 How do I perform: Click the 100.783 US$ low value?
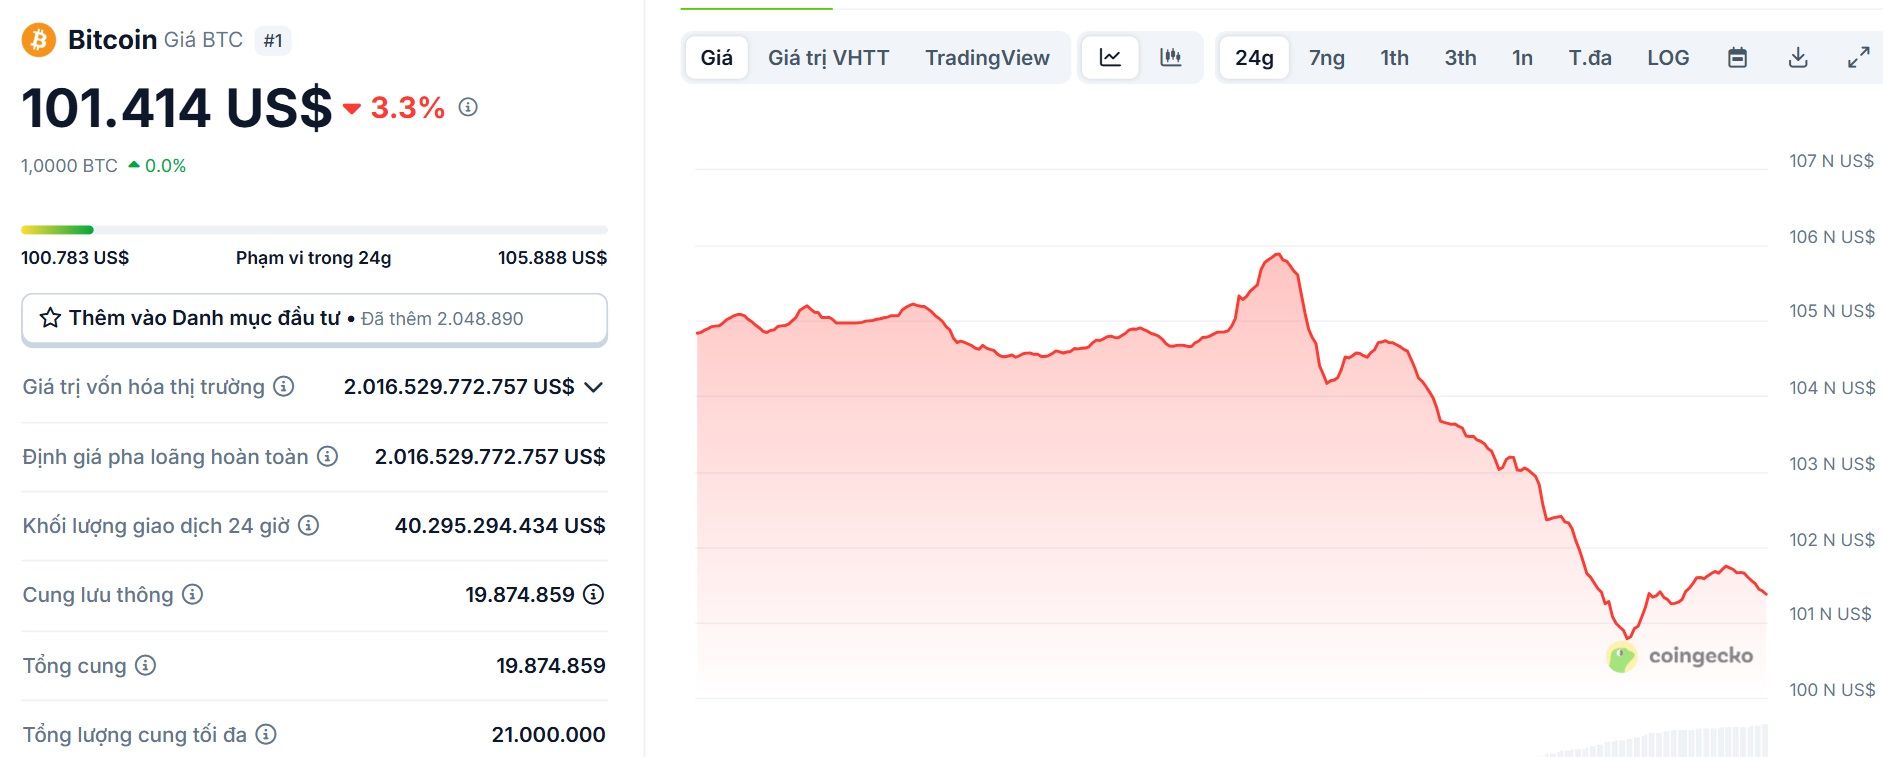(x=75, y=257)
